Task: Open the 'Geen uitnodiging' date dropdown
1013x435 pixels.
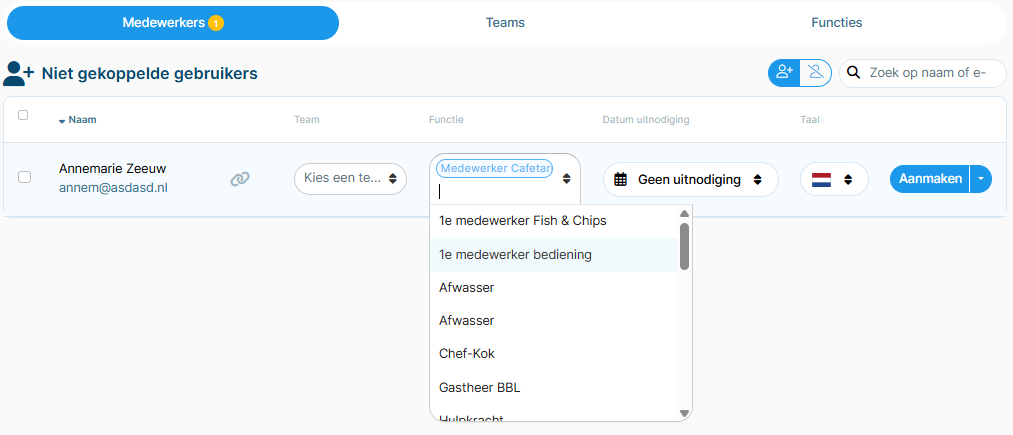Action: pos(691,180)
